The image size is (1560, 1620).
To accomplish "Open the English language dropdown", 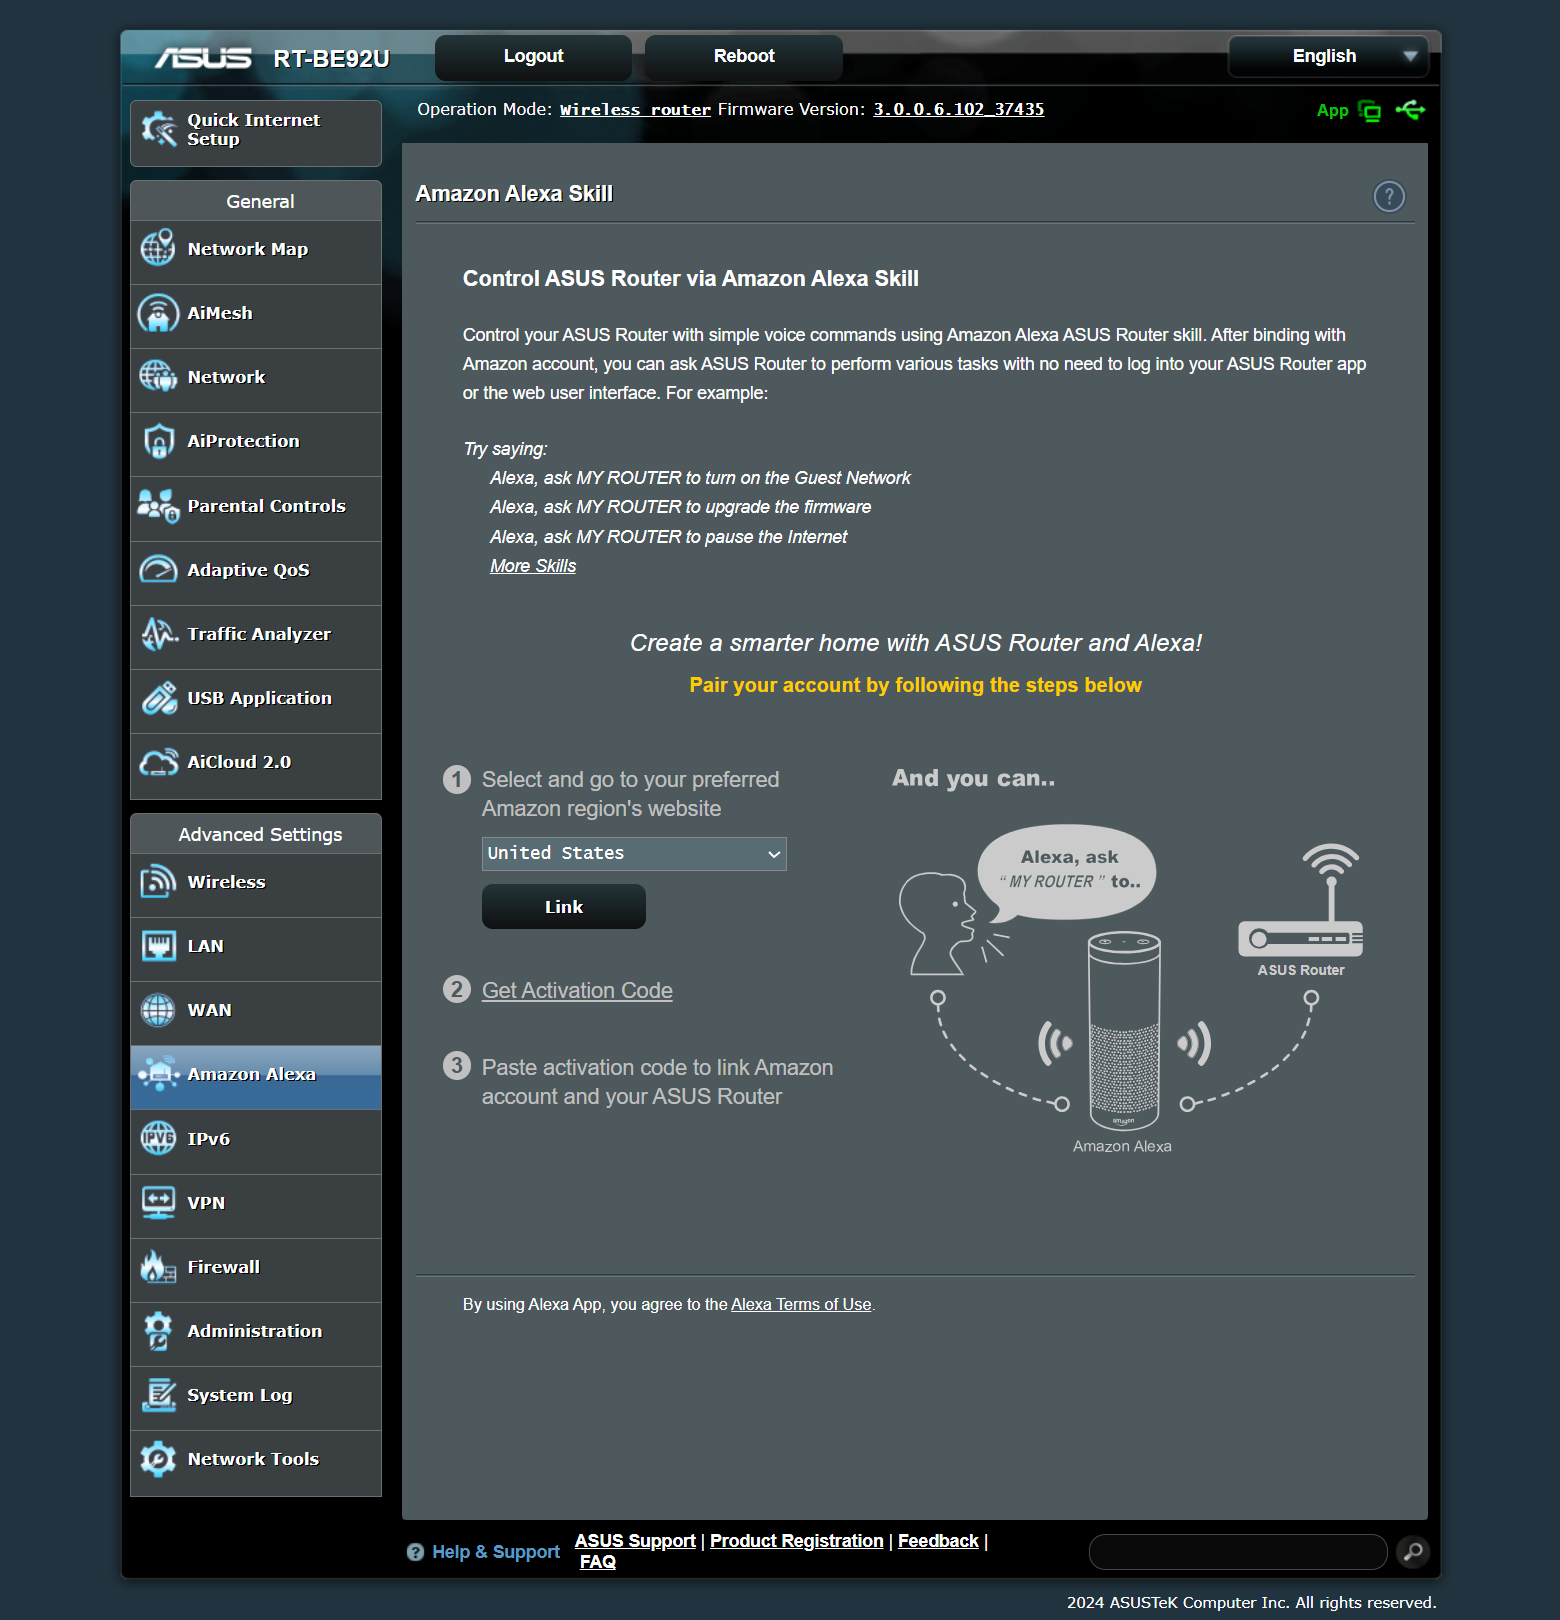I will click(1329, 56).
